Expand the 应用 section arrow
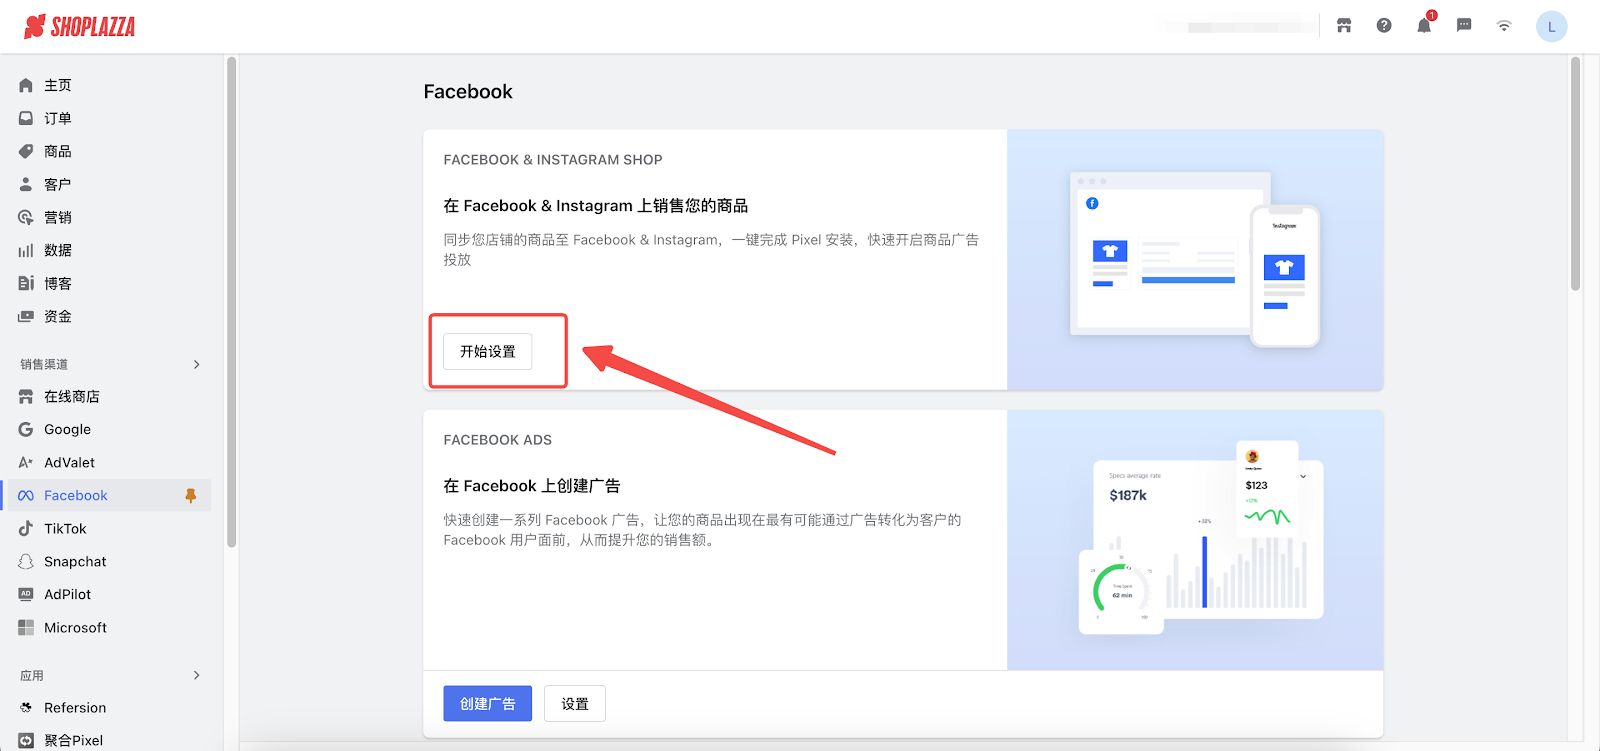This screenshot has height=751, width=1600. click(x=196, y=676)
